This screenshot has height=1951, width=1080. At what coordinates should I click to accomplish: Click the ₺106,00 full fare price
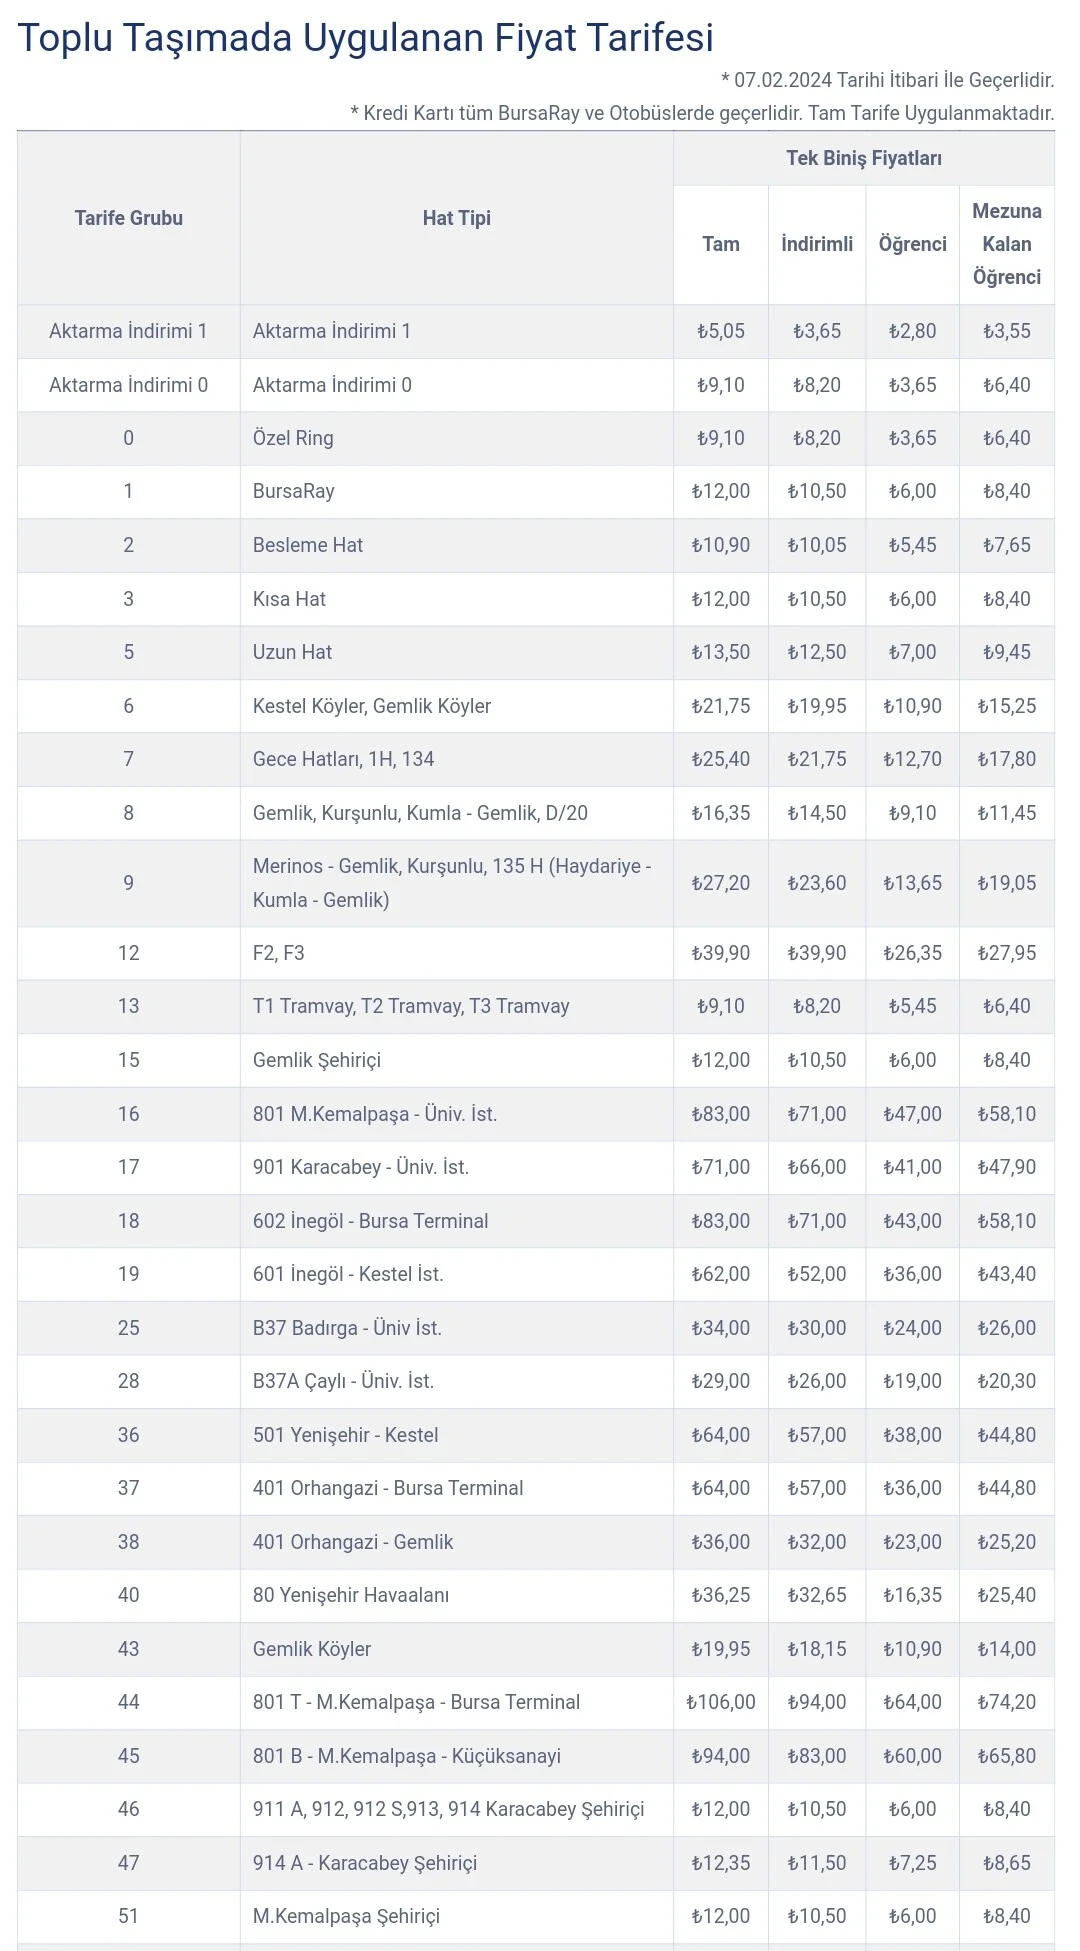click(x=720, y=1702)
